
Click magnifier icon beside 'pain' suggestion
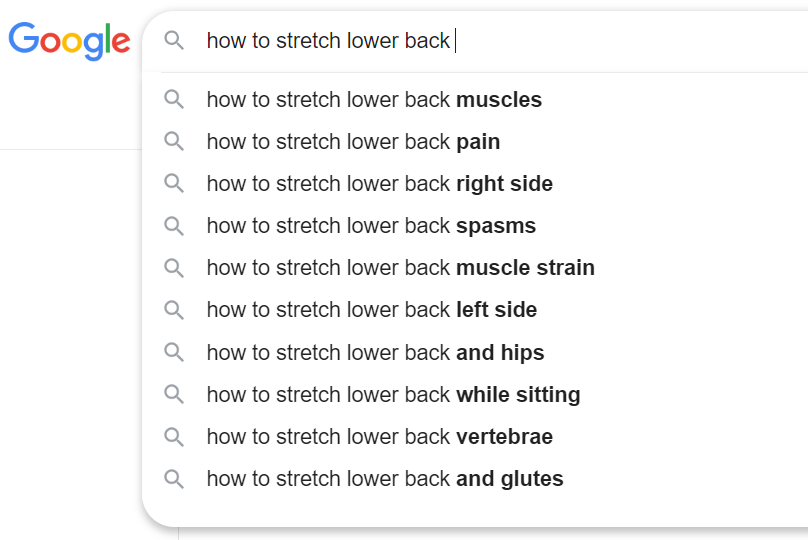[x=174, y=142]
